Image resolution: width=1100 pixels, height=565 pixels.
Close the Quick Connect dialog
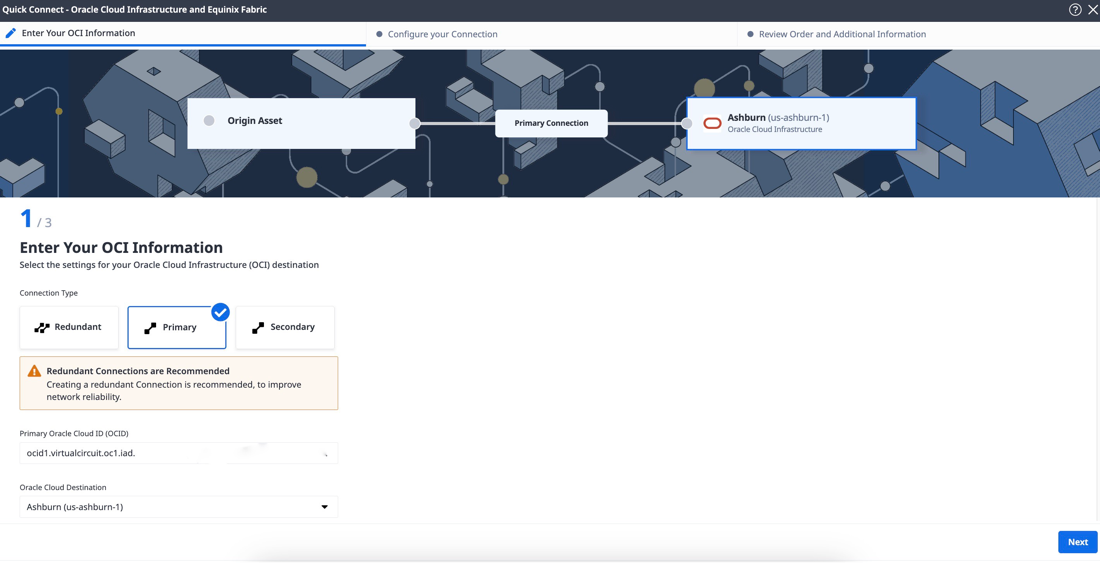1092,10
